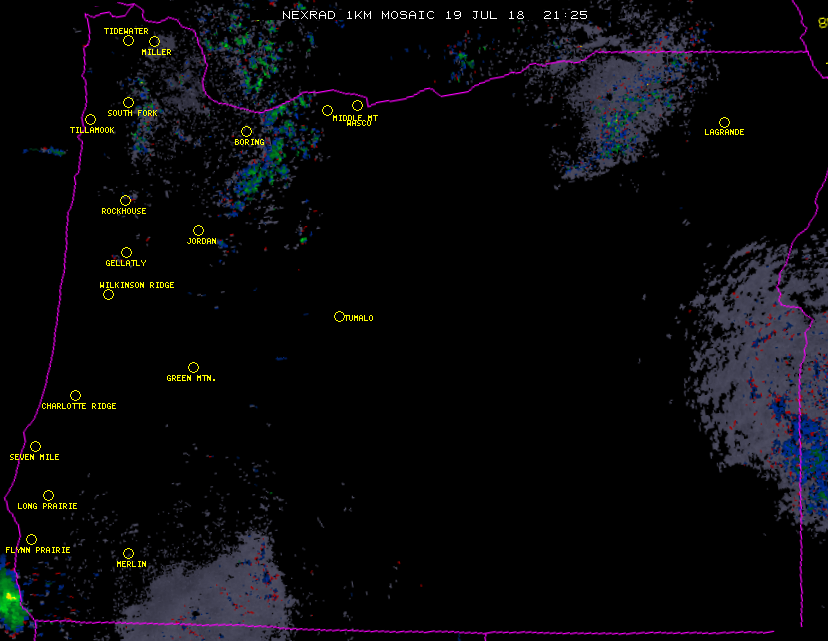Click the Tidewater station circle marker
Image resolution: width=828 pixels, height=641 pixels.
click(x=128, y=41)
